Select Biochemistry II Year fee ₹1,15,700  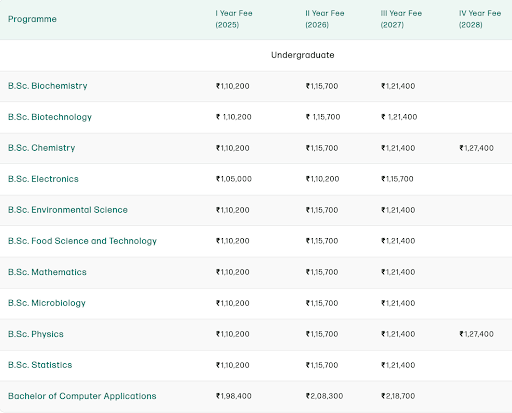322,86
